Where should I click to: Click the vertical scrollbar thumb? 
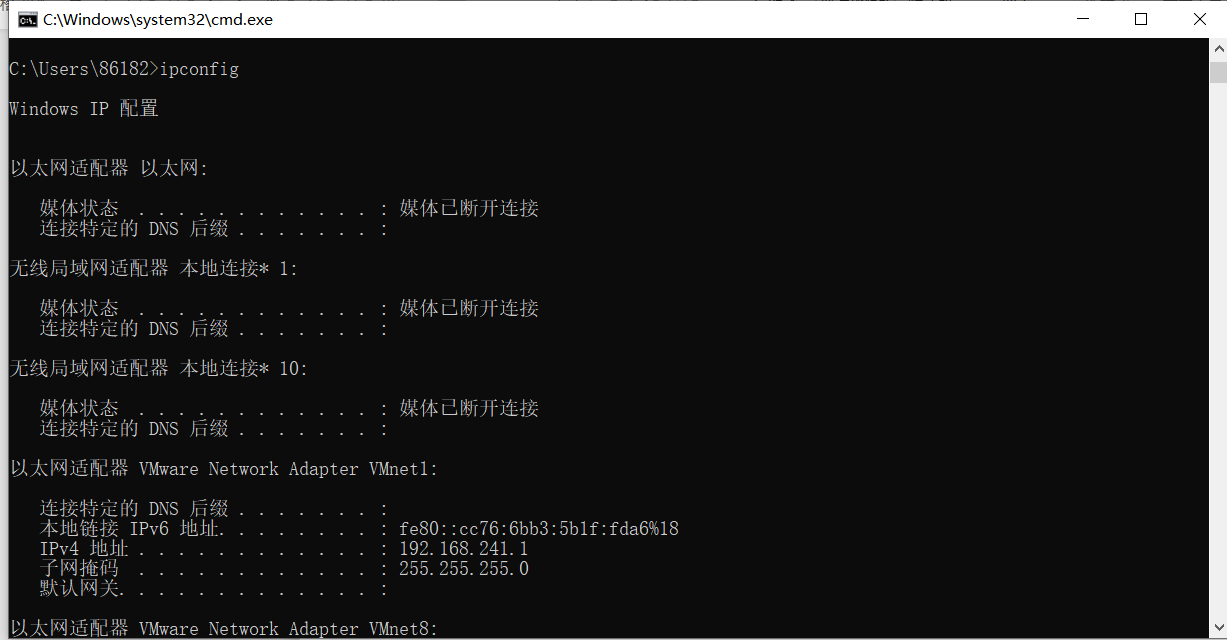tap(1218, 72)
